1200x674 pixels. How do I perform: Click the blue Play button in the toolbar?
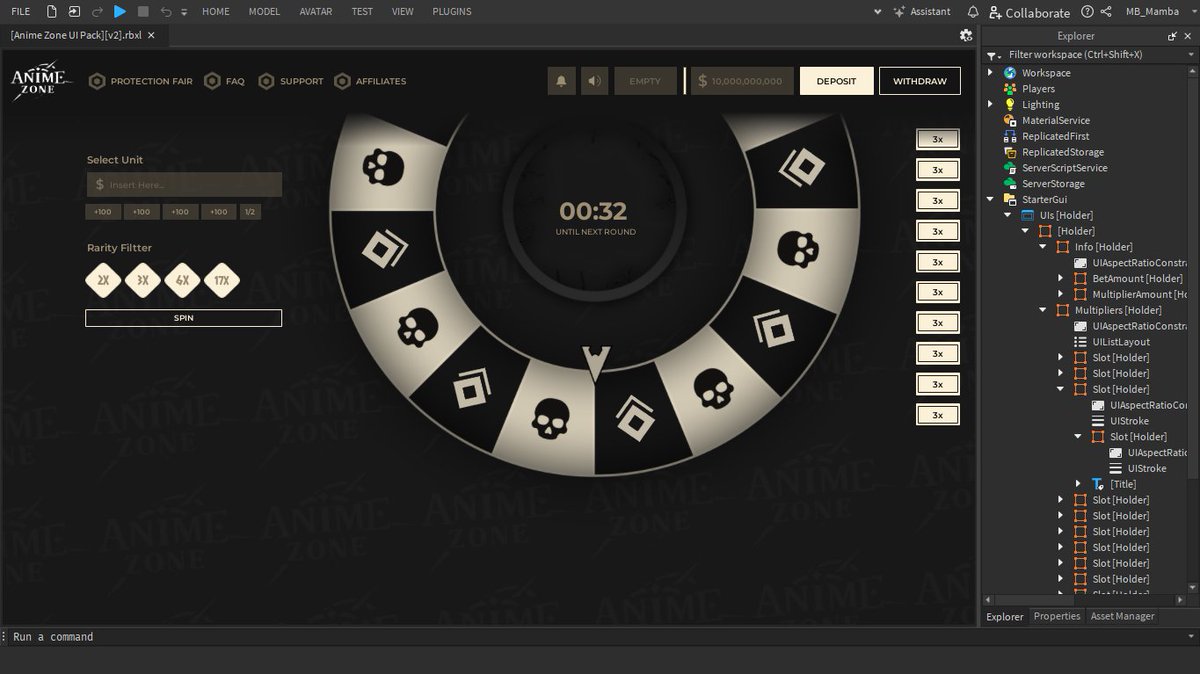pyautogui.click(x=119, y=12)
